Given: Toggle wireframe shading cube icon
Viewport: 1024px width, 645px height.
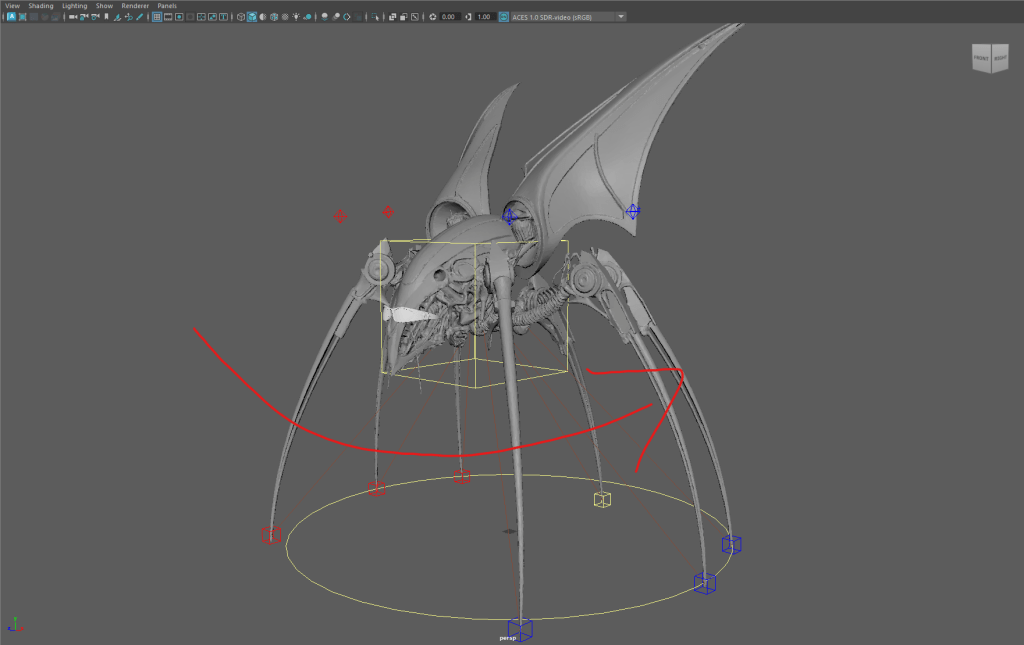Looking at the screenshot, I should [240, 17].
